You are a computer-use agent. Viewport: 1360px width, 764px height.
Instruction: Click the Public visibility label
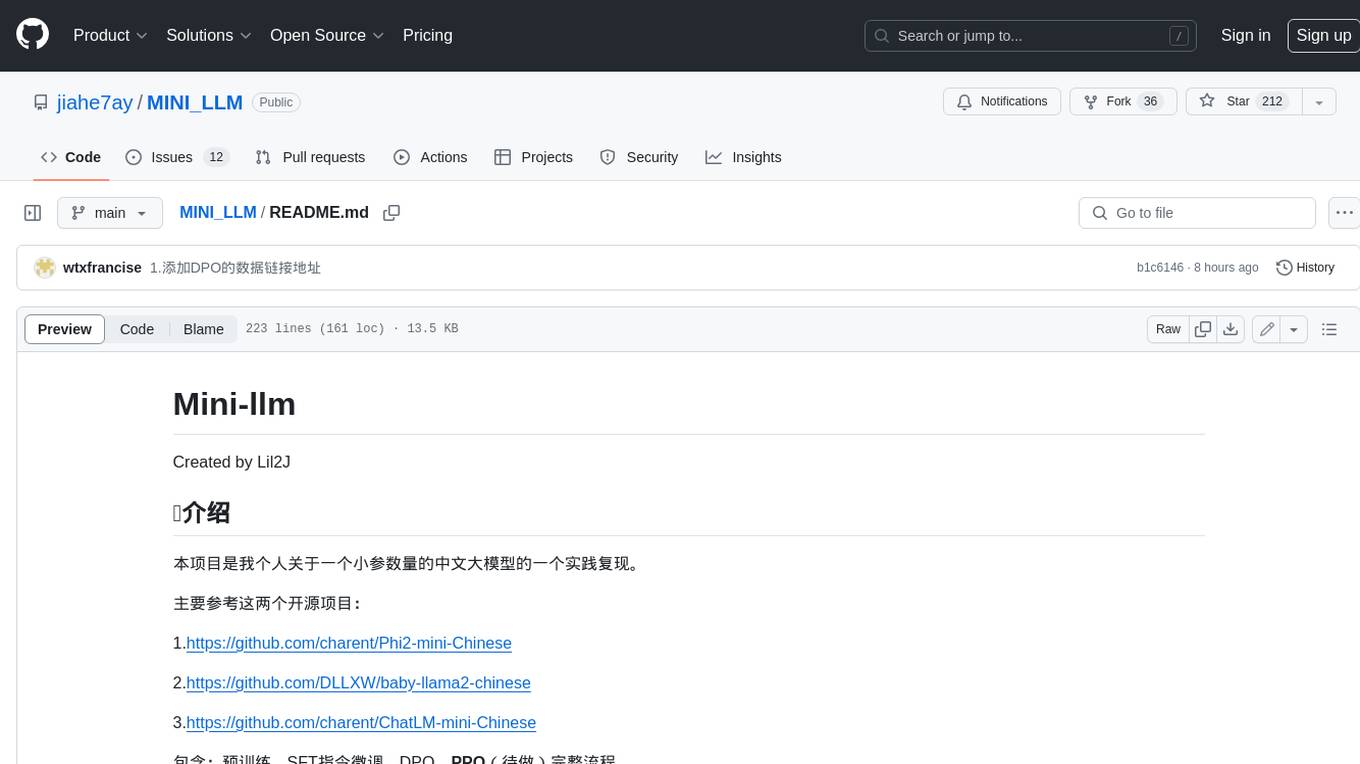point(276,102)
